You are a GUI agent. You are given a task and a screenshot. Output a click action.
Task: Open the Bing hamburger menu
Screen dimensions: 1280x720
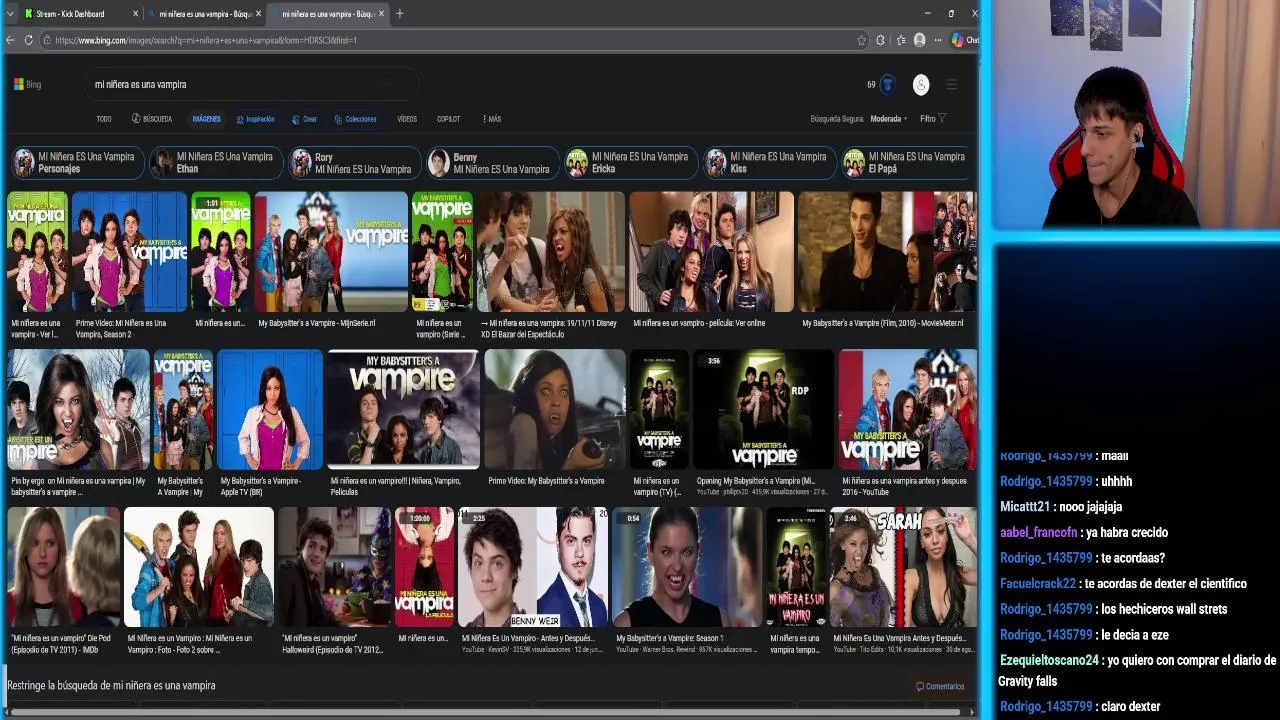951,85
